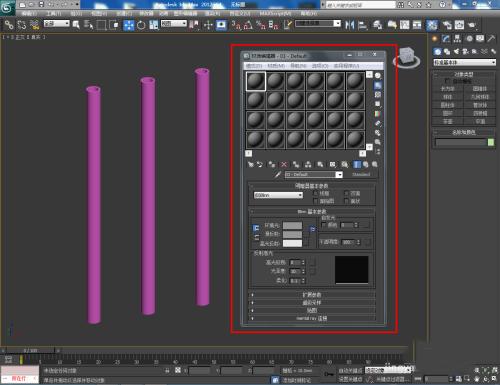Enable the 线框 wireframe checkbox
Screen dimensions: 500x385
tap(316, 193)
